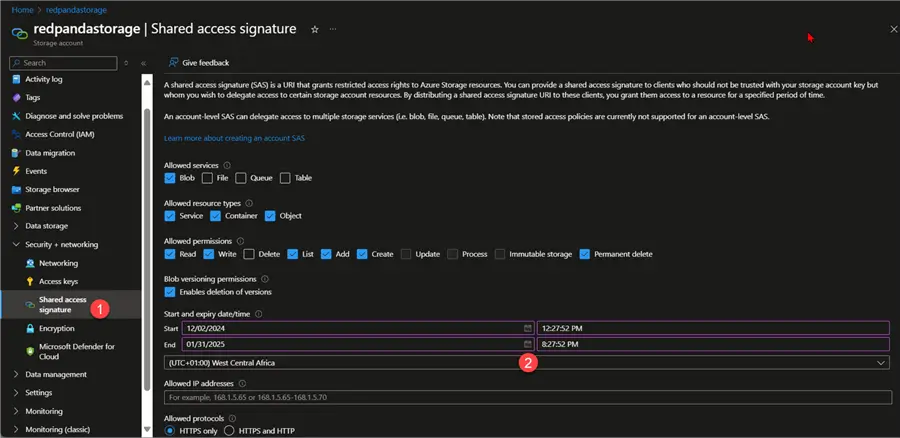This screenshot has width=900, height=438.
Task: Show info tooltip for Allowed services
Action: [227, 165]
